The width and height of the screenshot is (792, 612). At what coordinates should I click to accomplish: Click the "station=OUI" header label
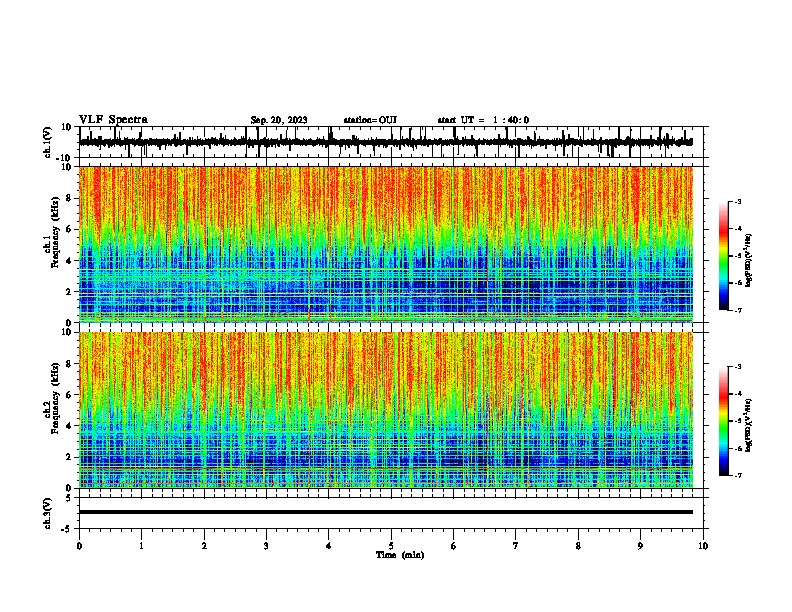370,120
